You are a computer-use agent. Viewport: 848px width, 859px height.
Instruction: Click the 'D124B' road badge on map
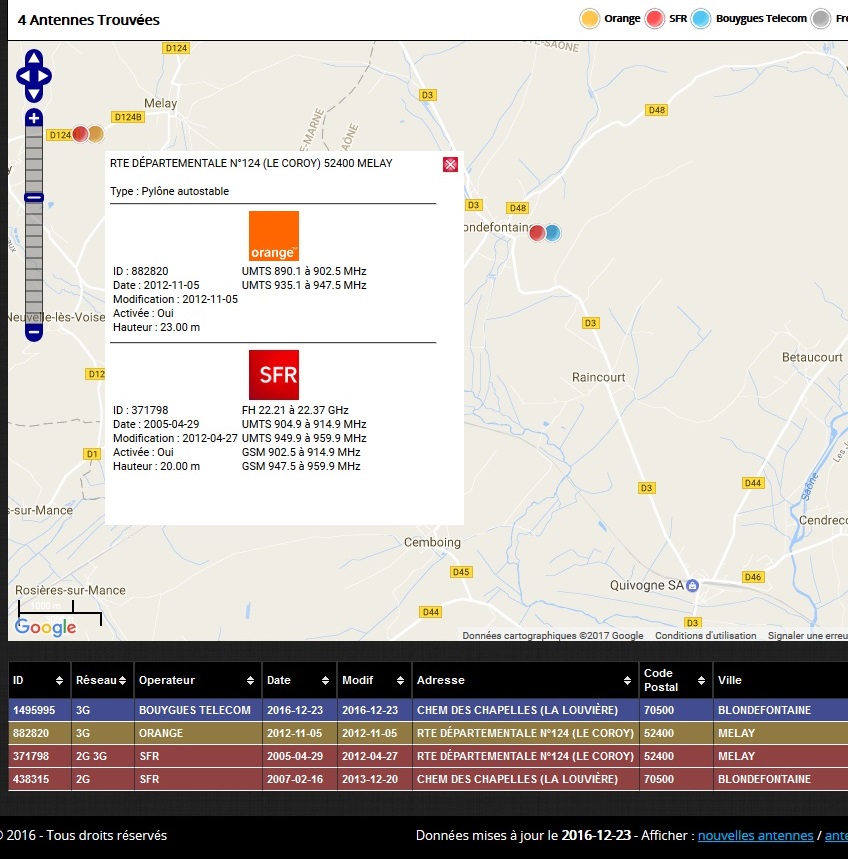pos(128,117)
